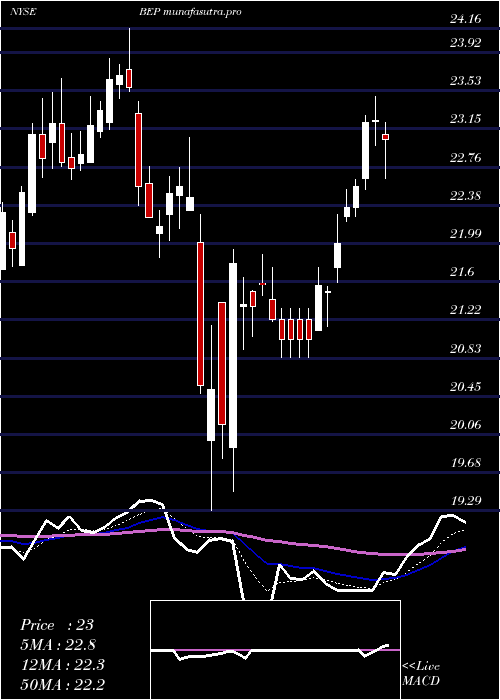This screenshot has width=500, height=700.
Task: Click the tall white candle rising to 21.8
Action: (233, 355)
